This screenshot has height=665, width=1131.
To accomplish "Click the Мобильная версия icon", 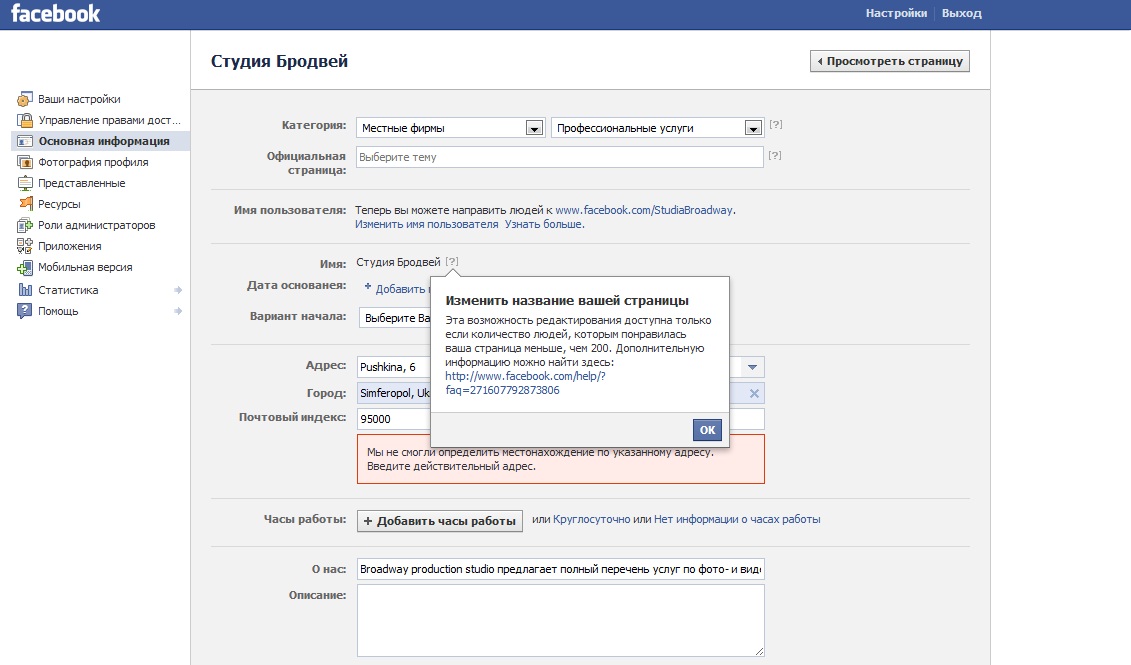I will (x=25, y=267).
